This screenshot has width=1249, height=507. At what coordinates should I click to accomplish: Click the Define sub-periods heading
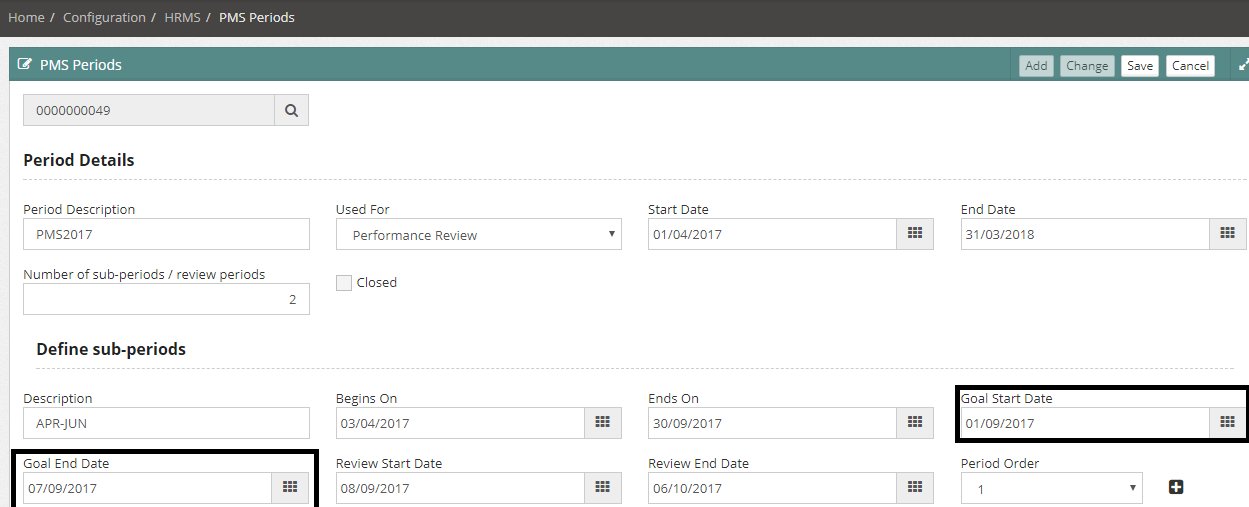click(x=111, y=349)
